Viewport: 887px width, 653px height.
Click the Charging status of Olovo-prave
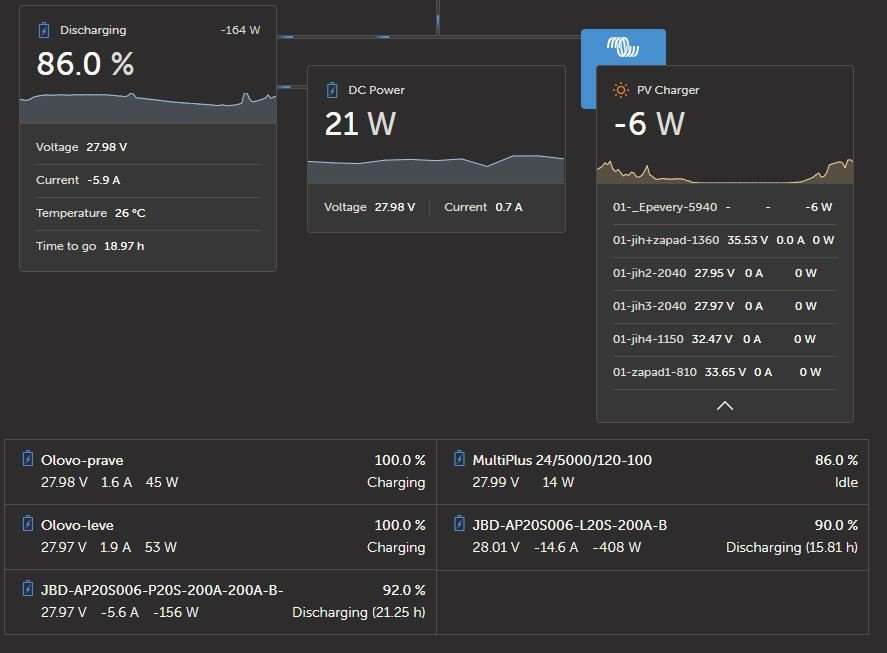click(396, 482)
